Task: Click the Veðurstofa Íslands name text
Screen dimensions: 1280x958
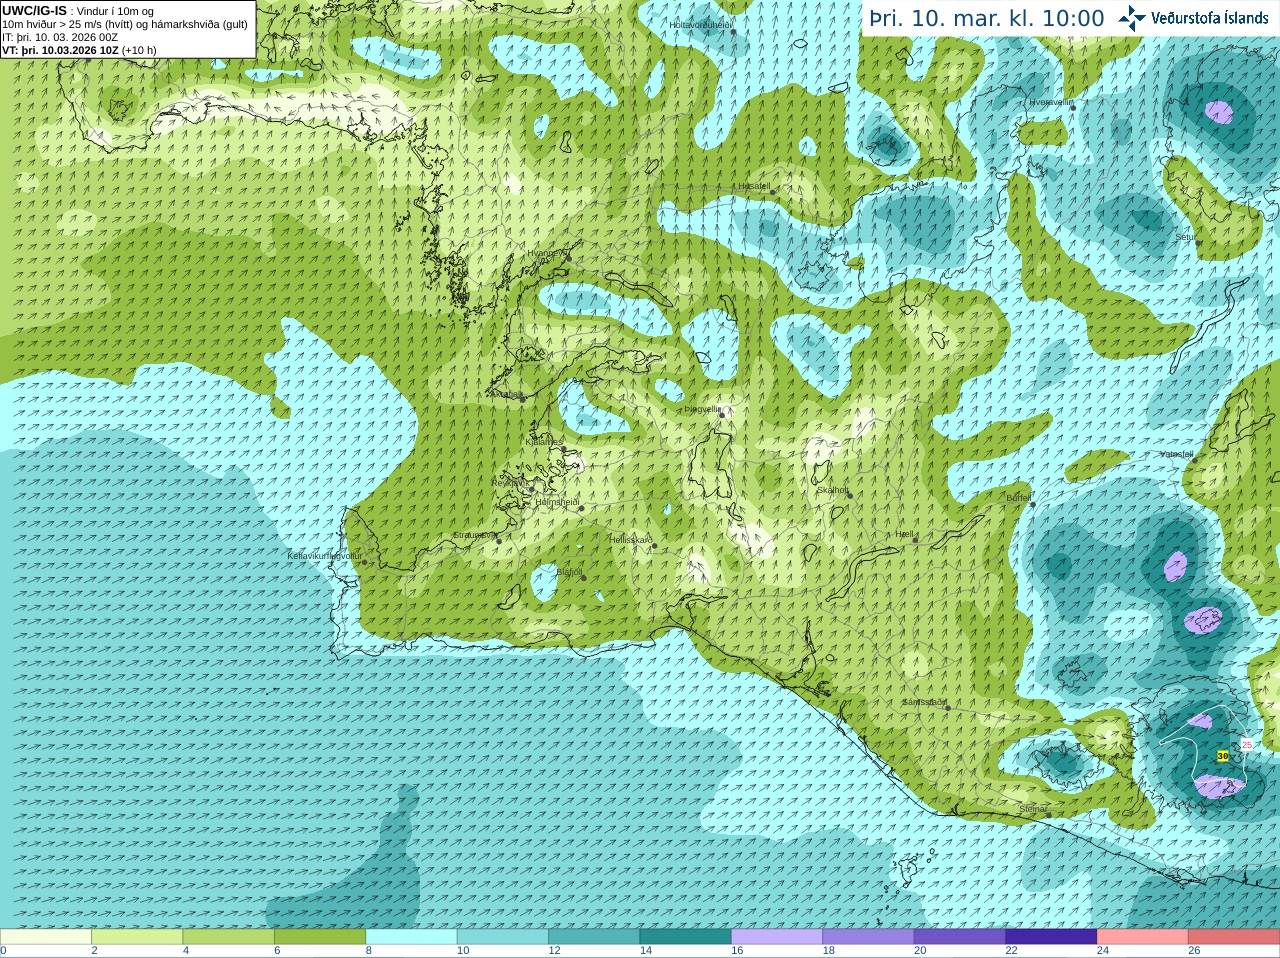Action: 1209,18
